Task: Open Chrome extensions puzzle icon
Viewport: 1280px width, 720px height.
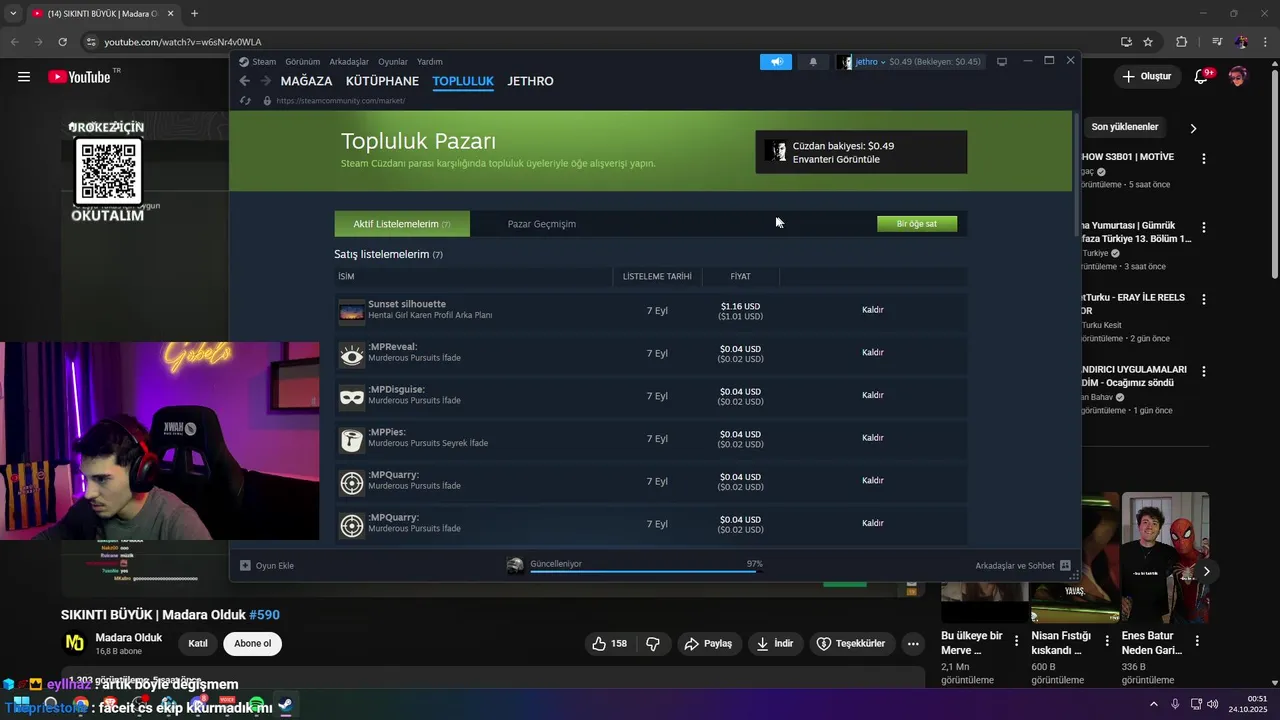Action: (x=1182, y=42)
